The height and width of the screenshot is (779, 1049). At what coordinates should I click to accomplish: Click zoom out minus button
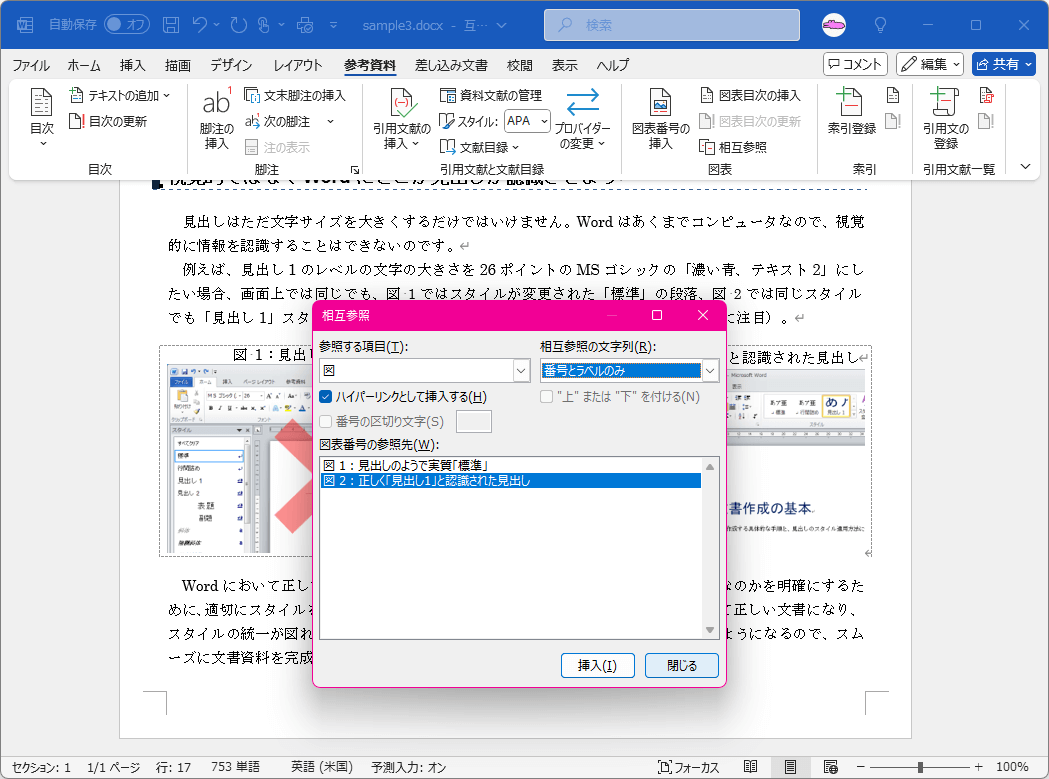[x=861, y=767]
